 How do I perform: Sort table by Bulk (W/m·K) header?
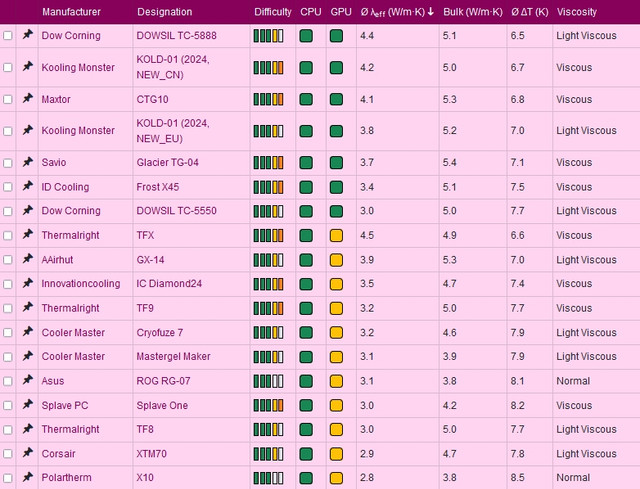tap(473, 12)
